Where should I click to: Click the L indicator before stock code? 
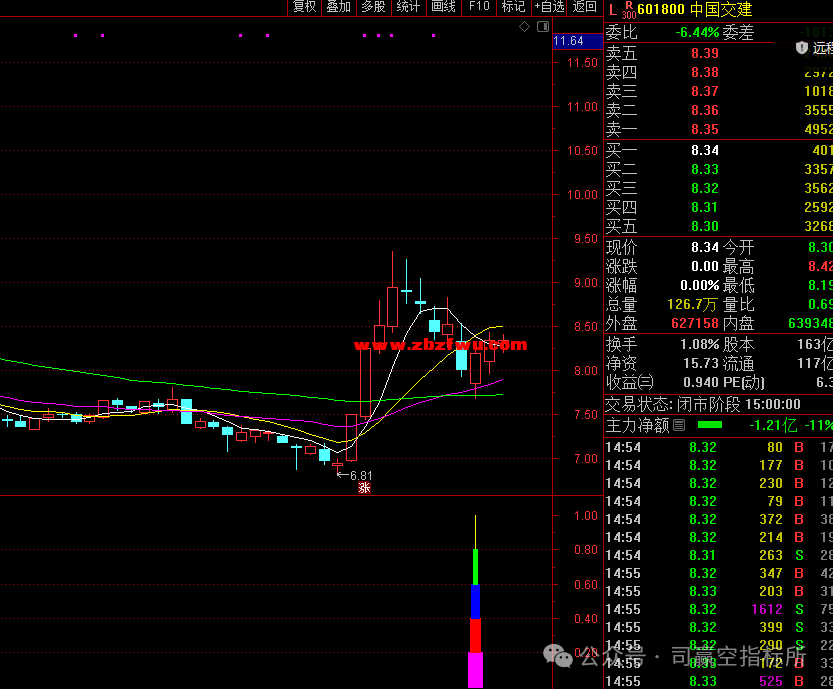[x=613, y=10]
